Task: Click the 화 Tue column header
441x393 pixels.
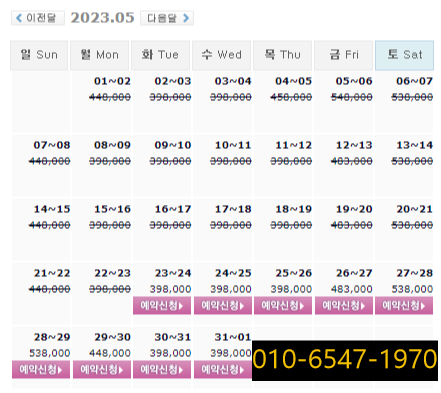Action: 160,55
